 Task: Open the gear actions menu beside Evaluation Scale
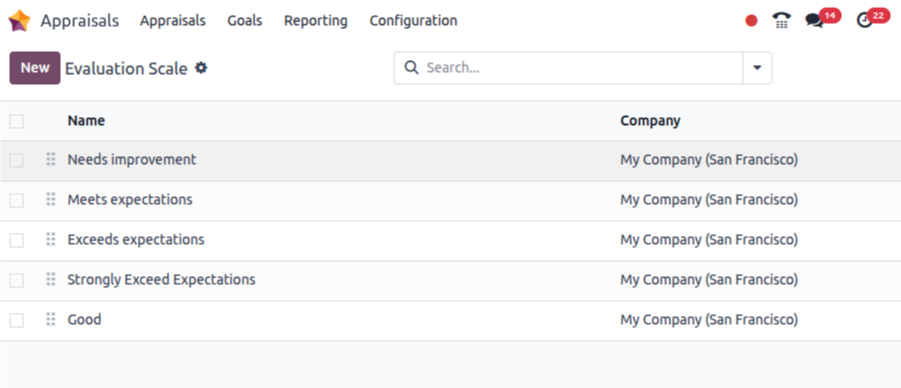point(201,68)
